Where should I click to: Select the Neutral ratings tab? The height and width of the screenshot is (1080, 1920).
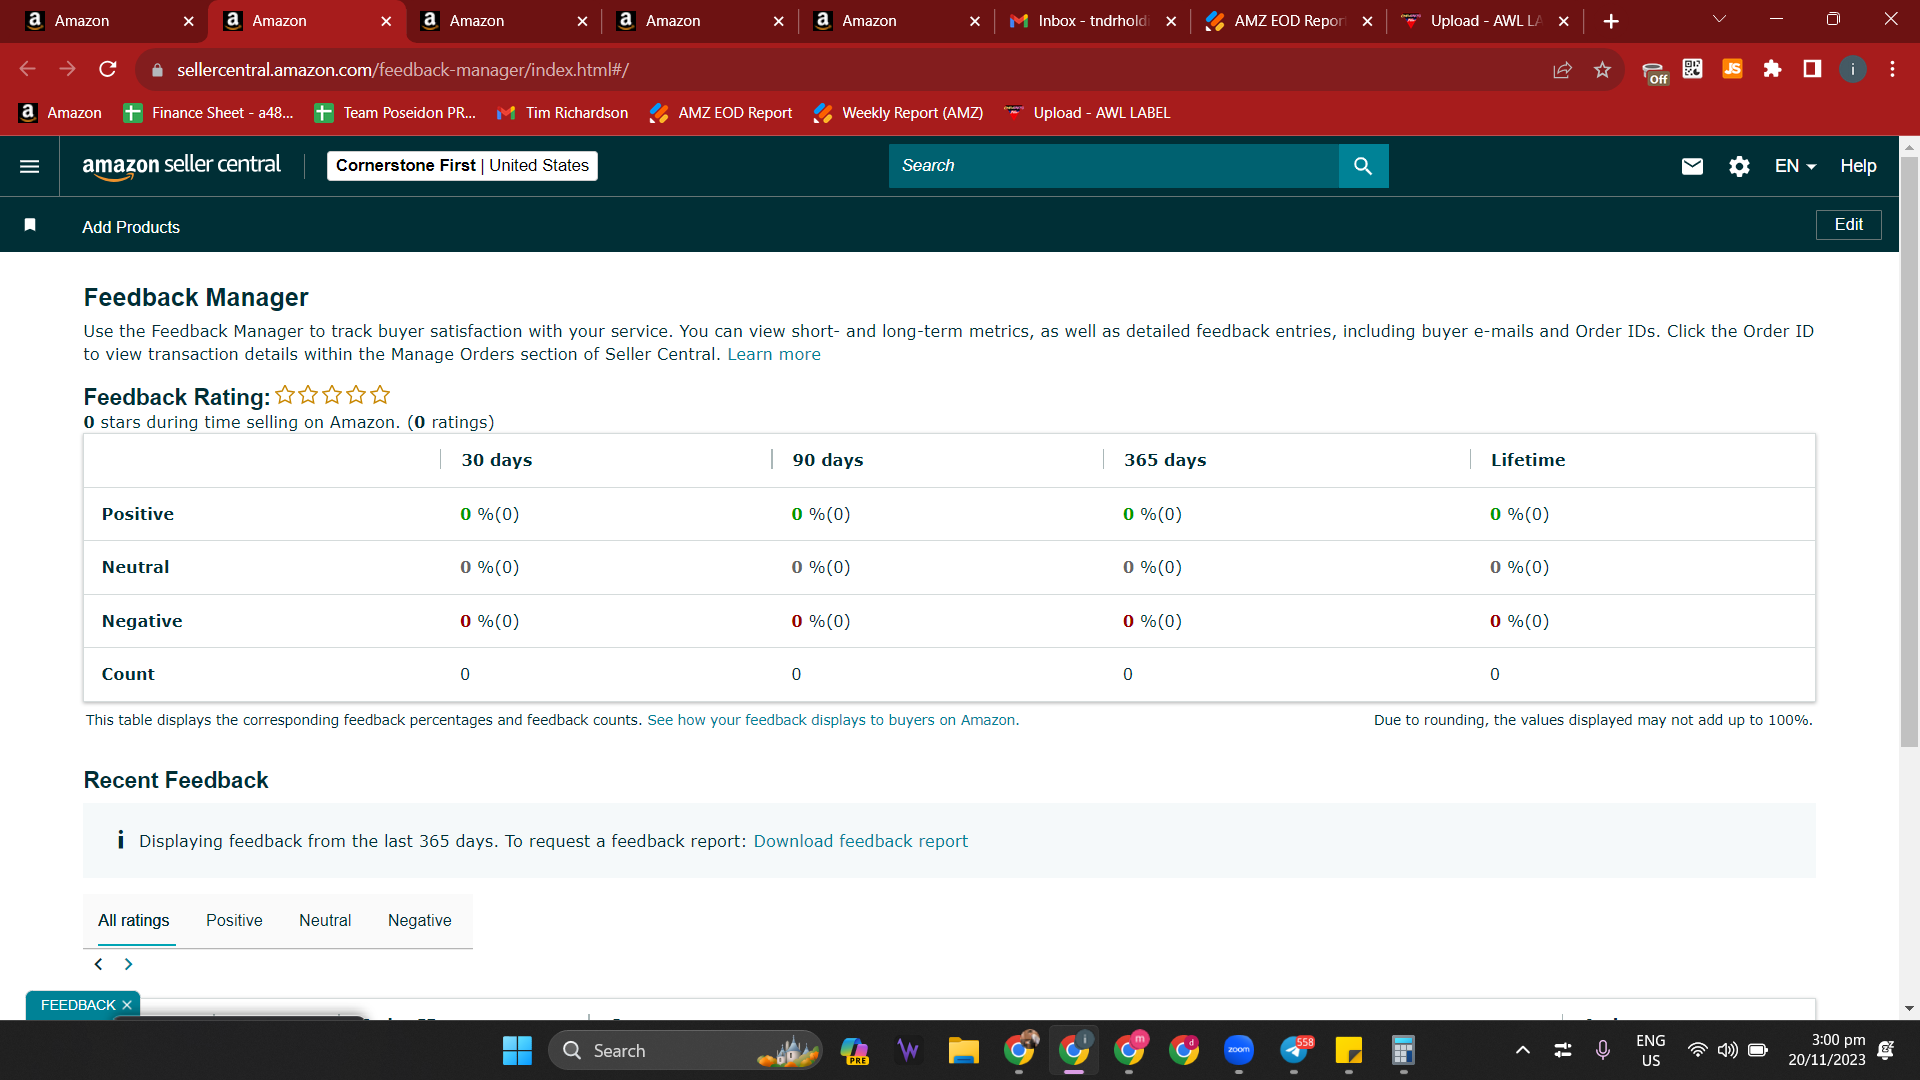coord(325,920)
